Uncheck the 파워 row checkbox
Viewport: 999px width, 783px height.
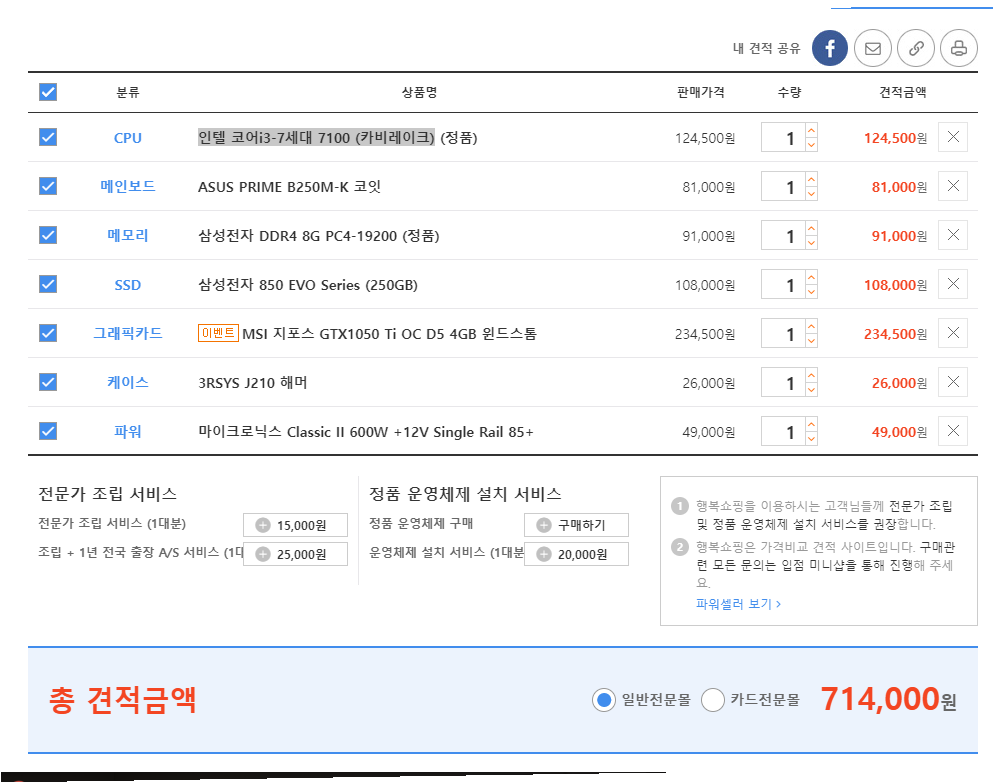click(48, 431)
